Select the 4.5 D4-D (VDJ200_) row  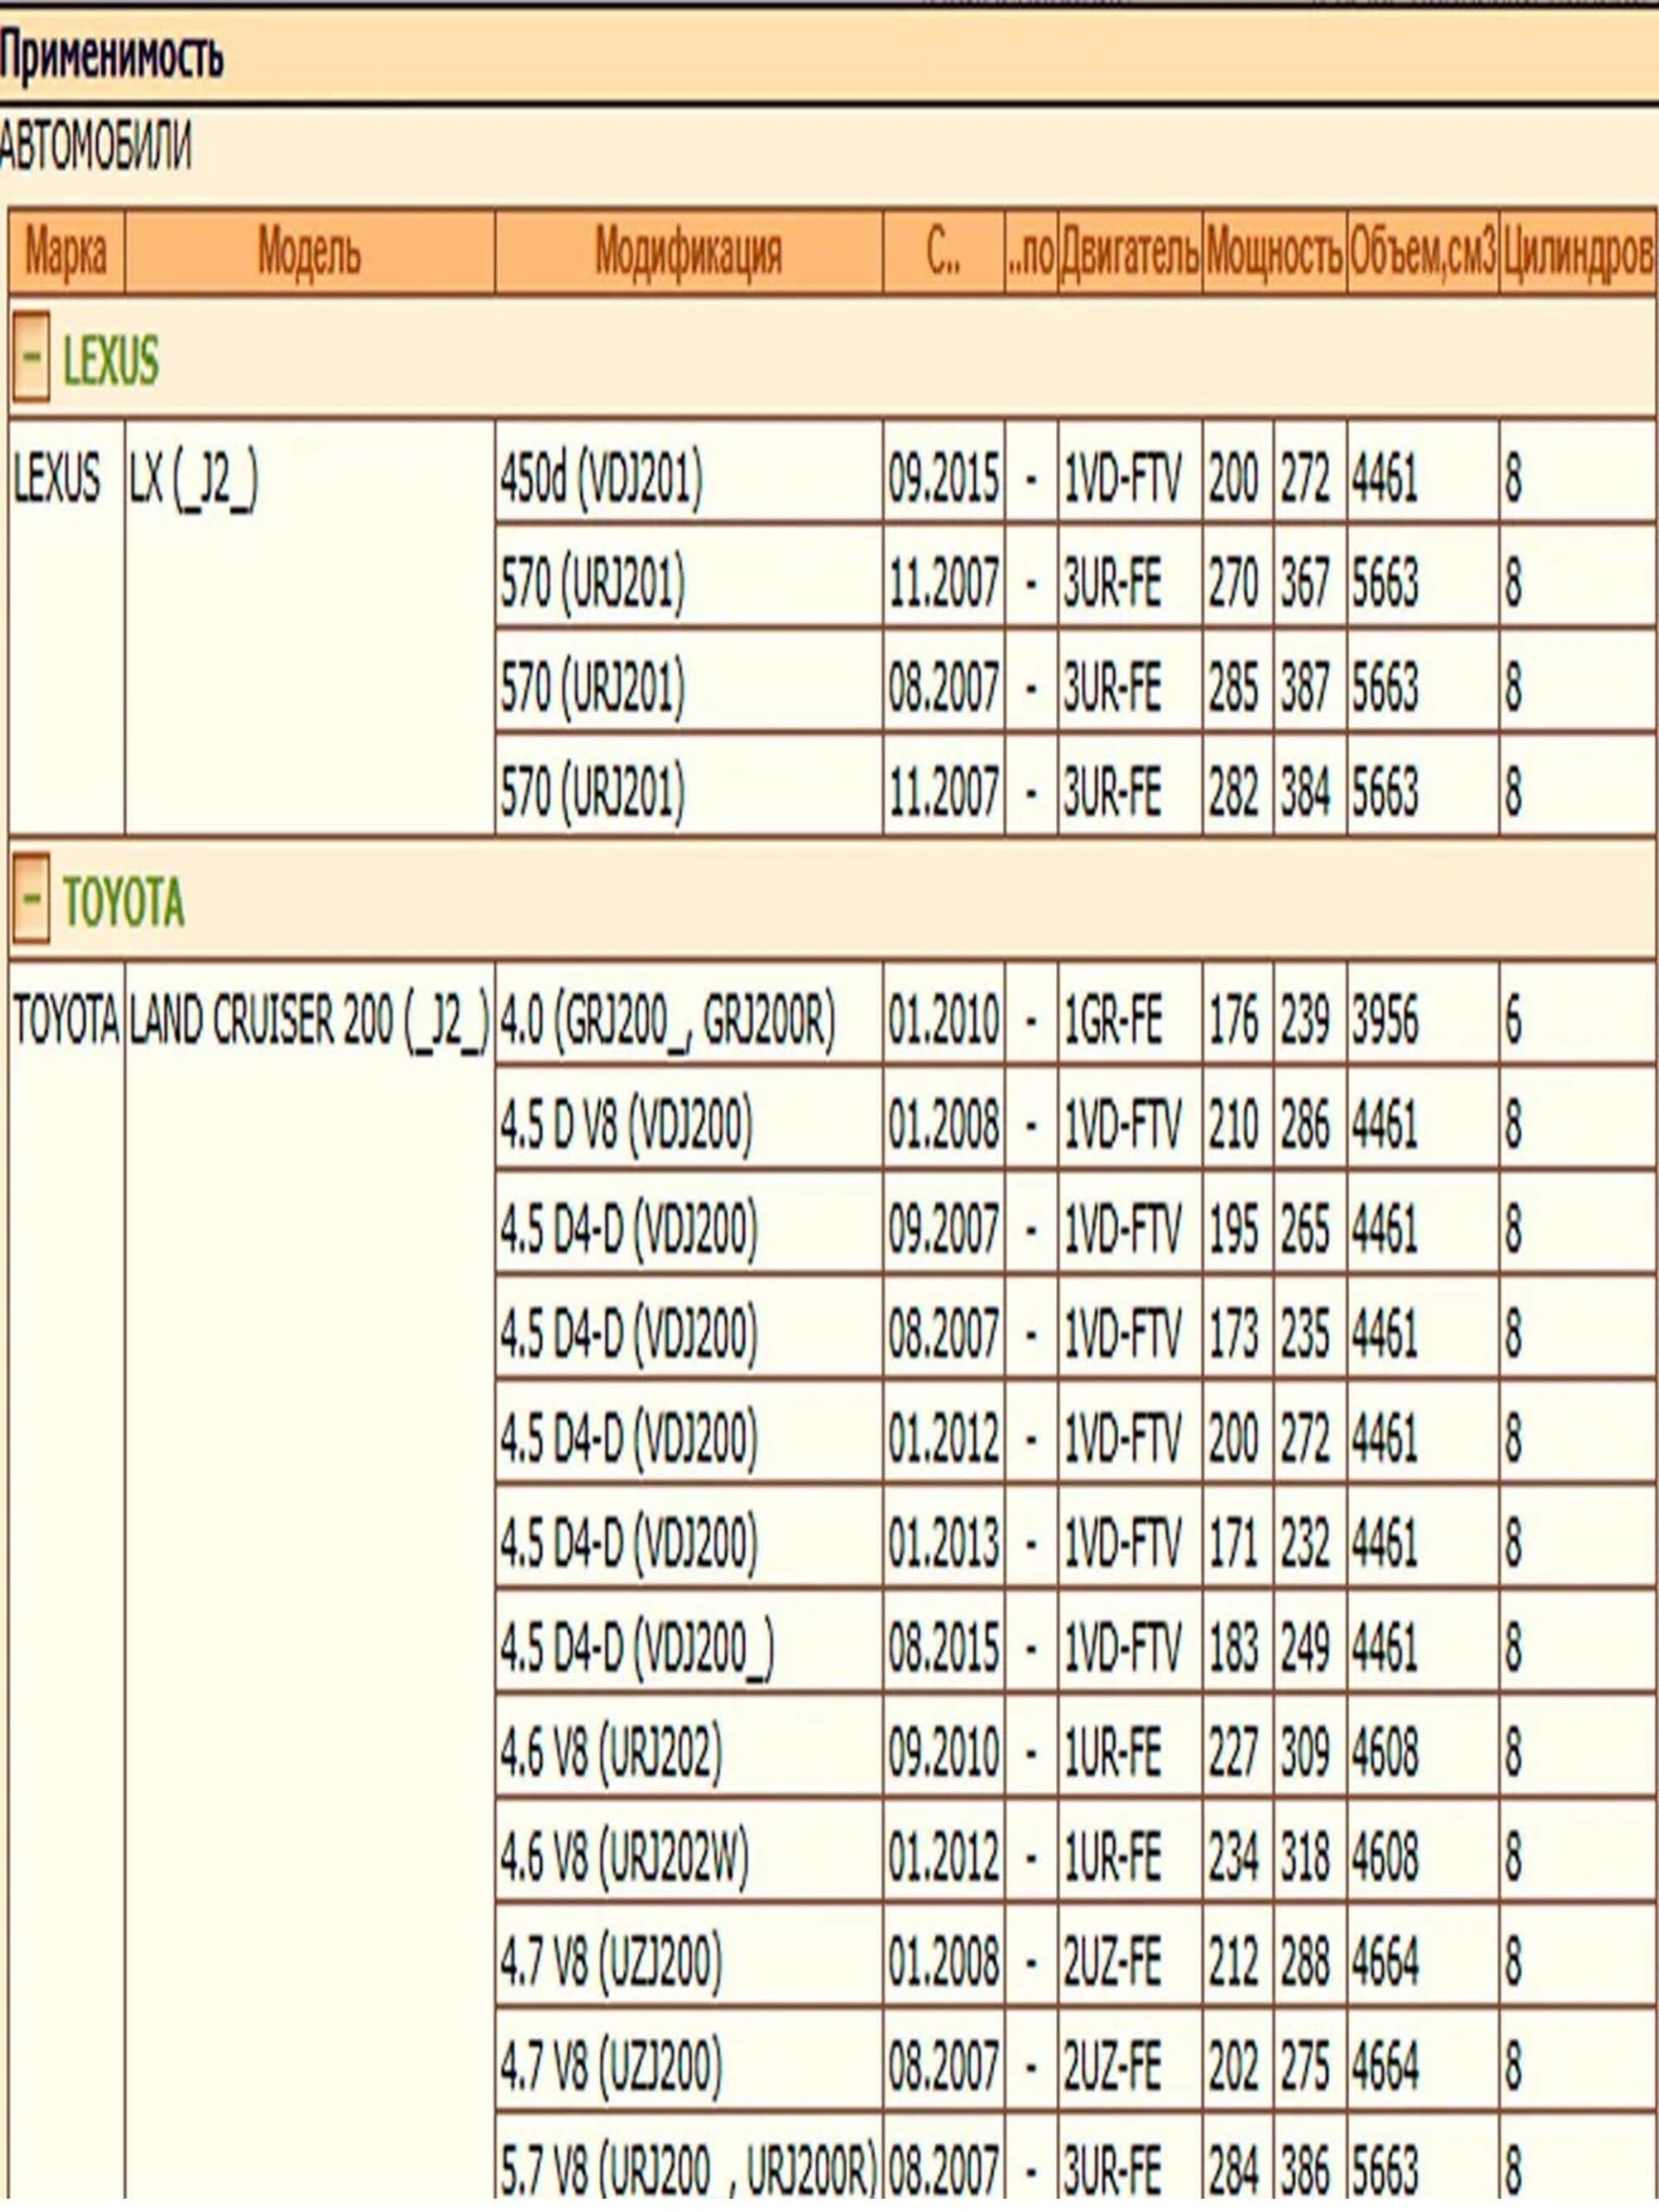click(637, 1647)
